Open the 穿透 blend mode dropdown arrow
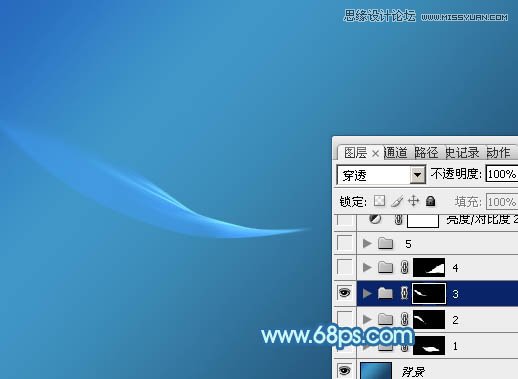 click(x=417, y=174)
